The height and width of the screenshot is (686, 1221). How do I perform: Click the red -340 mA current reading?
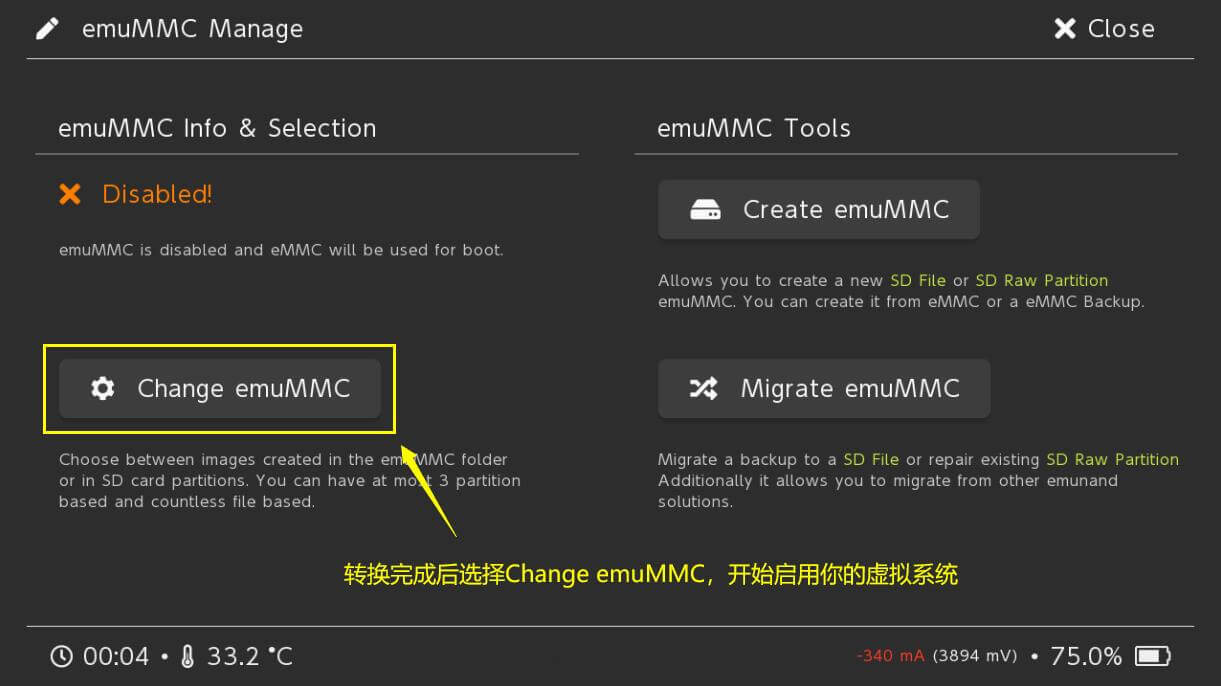click(x=891, y=656)
